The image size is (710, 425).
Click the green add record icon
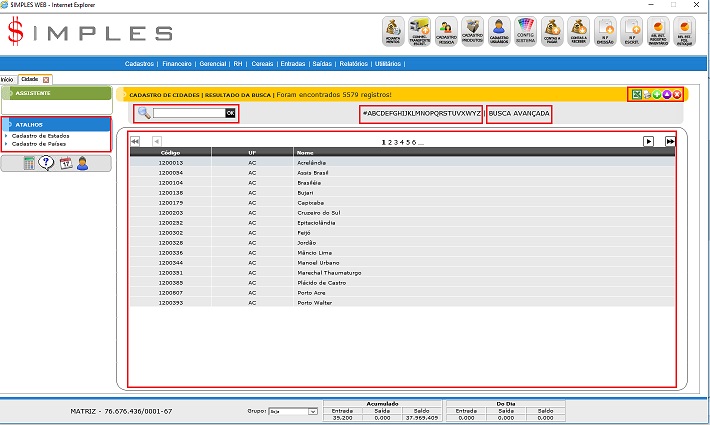pos(657,94)
